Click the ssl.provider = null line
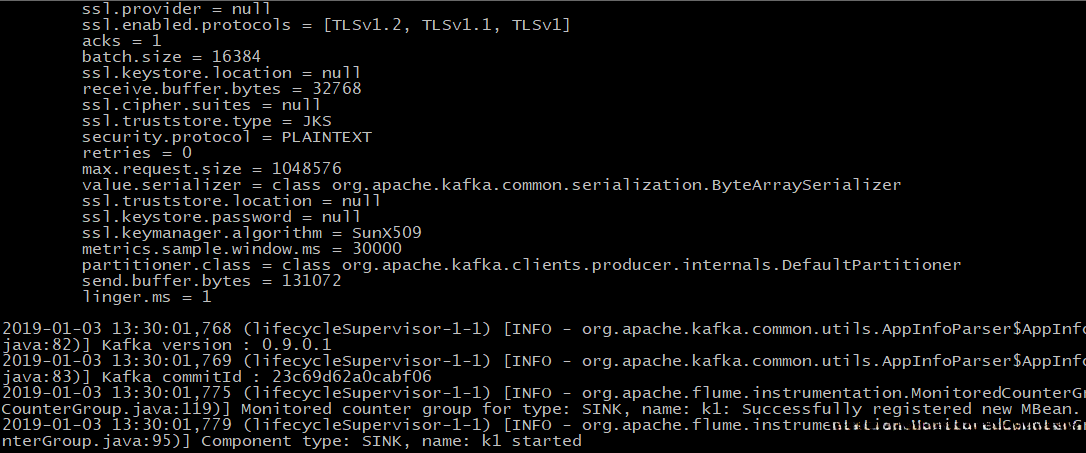The width and height of the screenshot is (1086, 453). point(169,8)
